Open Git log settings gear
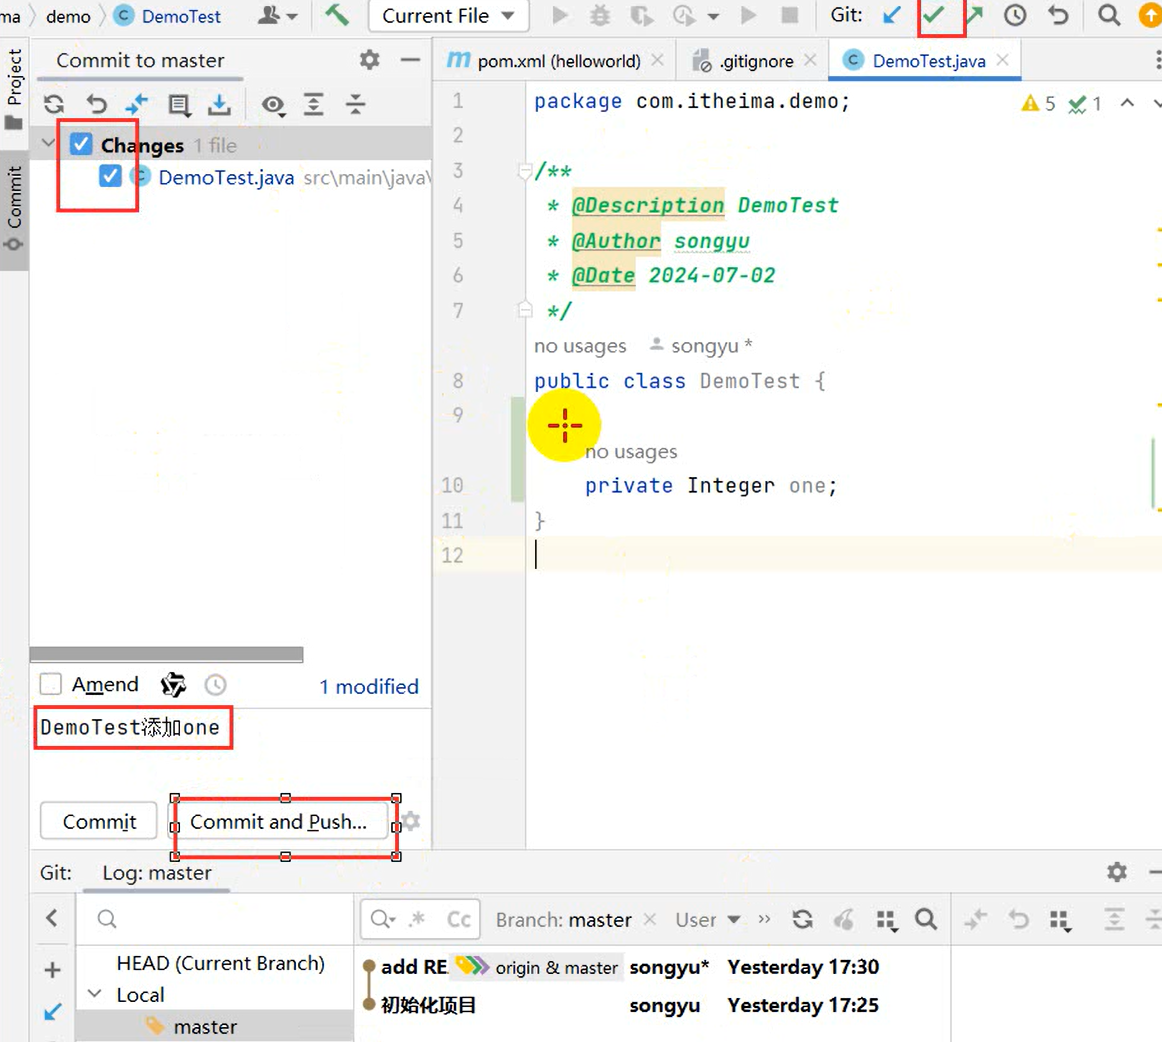This screenshot has height=1042, width=1162. click(x=1117, y=872)
